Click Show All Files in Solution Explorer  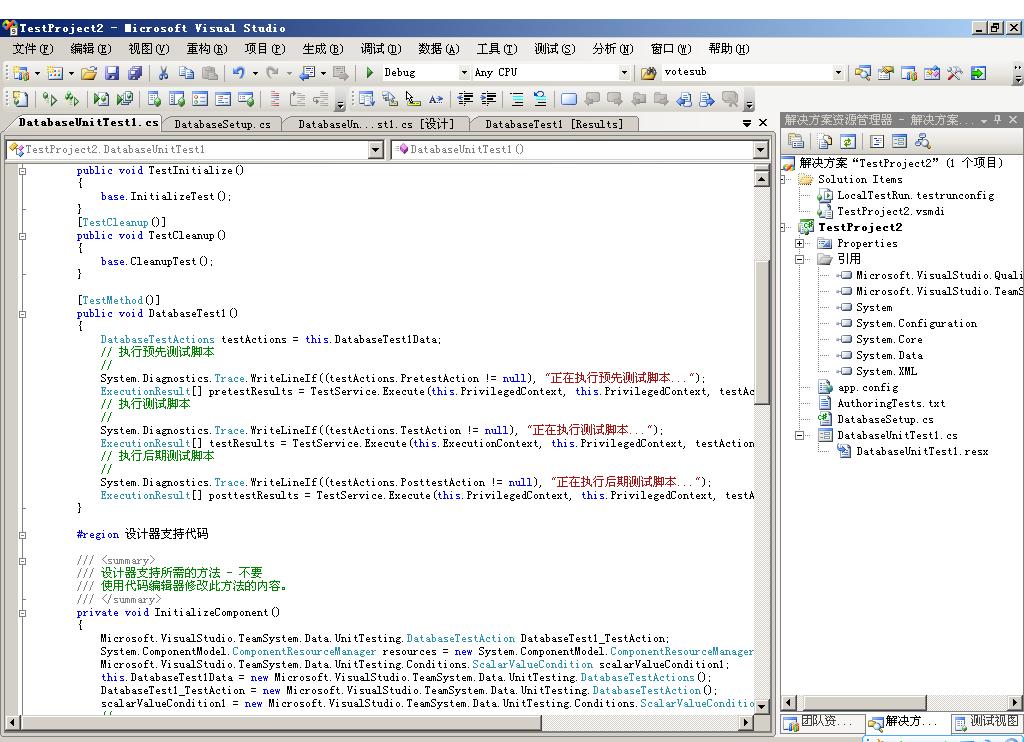coord(825,141)
